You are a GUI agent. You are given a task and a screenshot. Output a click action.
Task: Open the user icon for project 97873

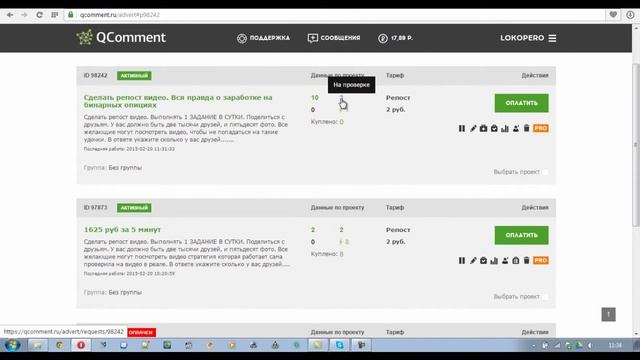tap(505, 260)
